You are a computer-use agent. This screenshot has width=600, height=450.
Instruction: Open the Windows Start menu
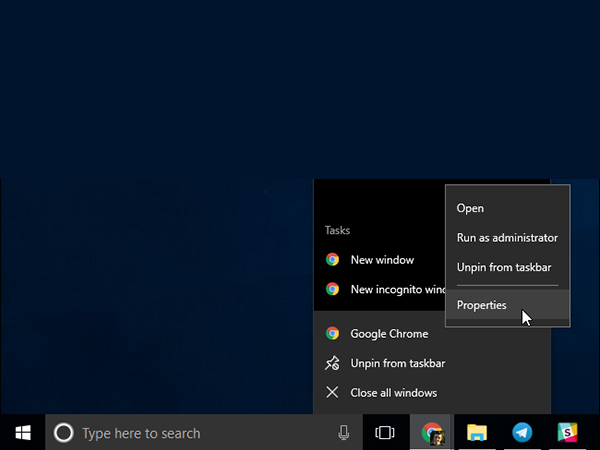tap(22, 432)
